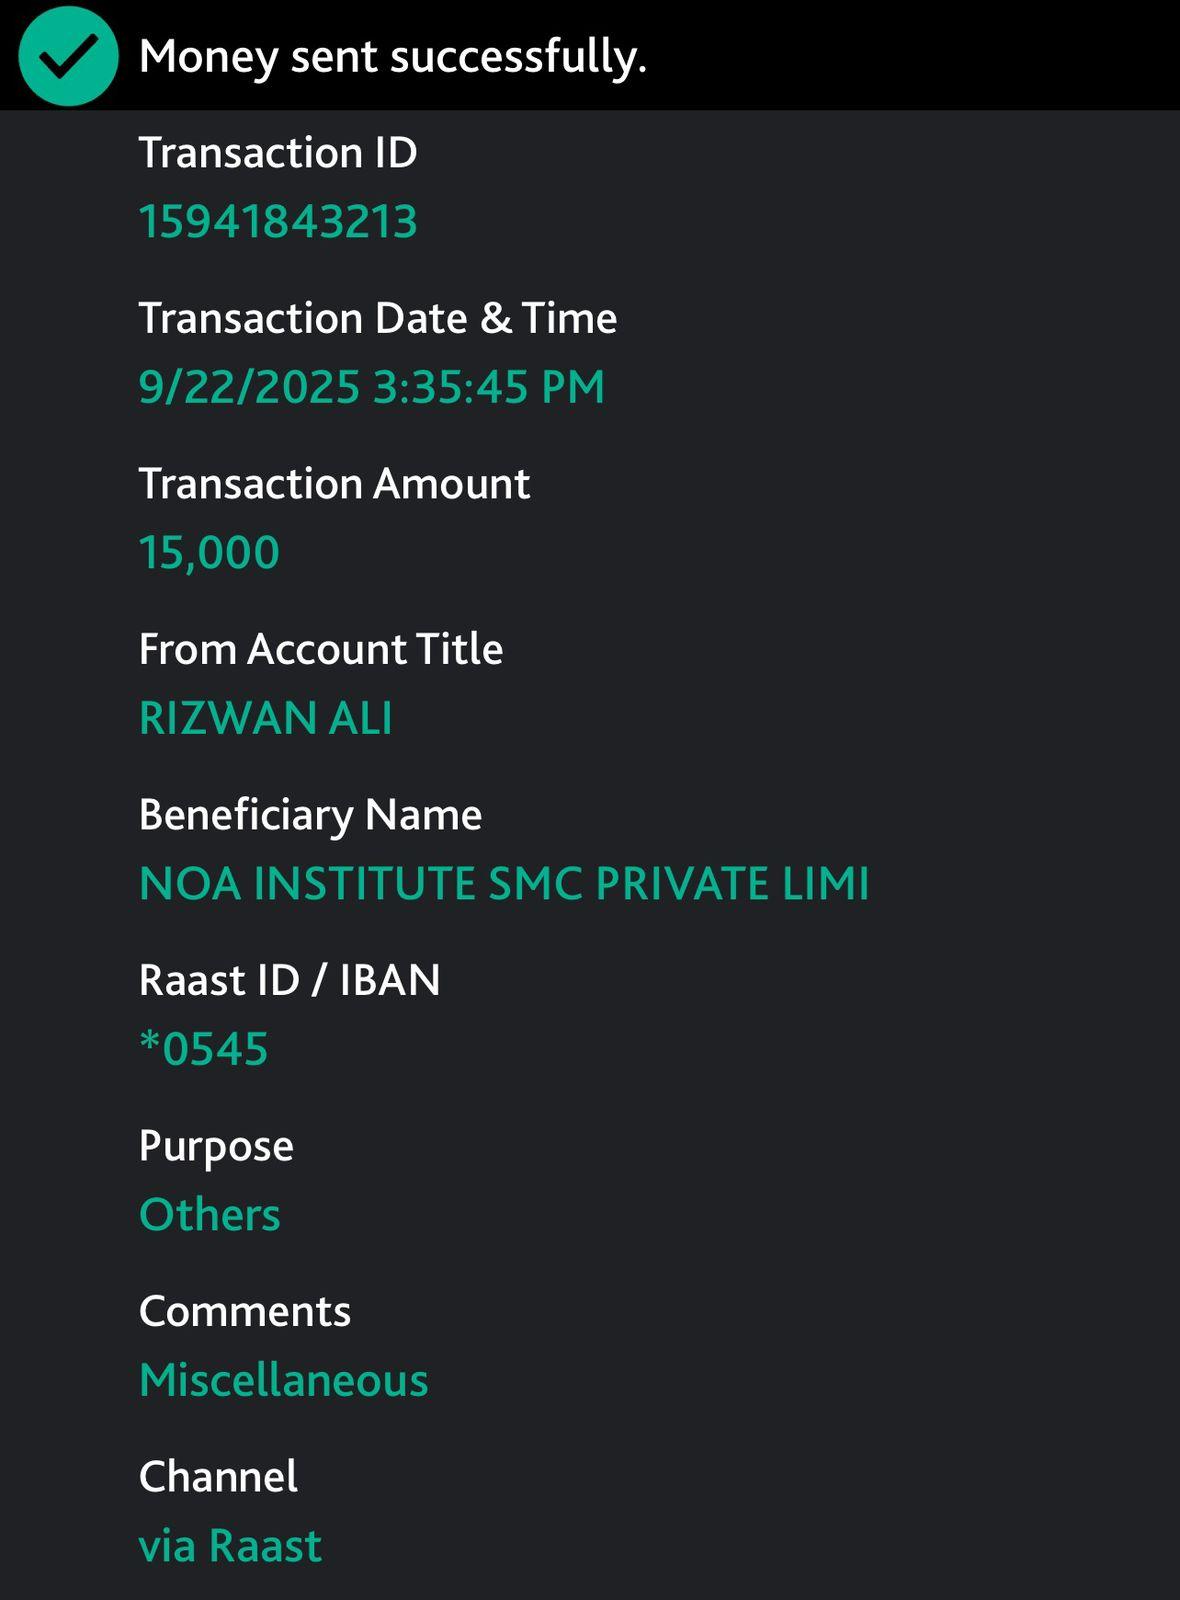1180x1600 pixels.
Task: Select the Transaction Date & Time label
Action: [x=378, y=318]
